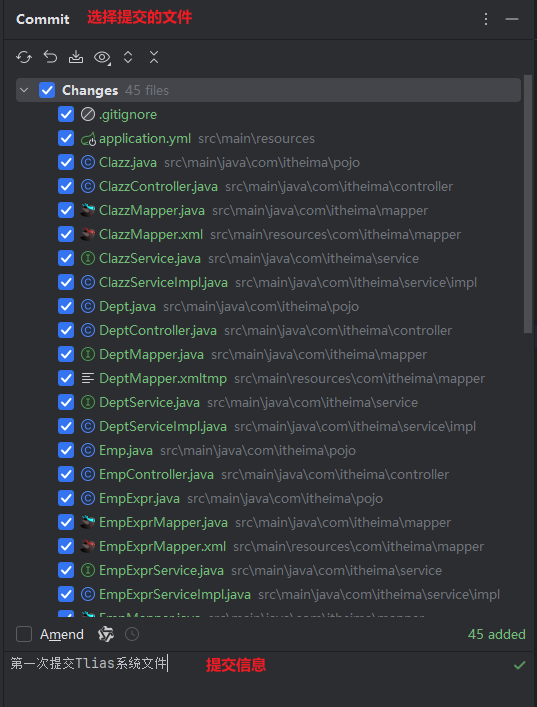The height and width of the screenshot is (707, 537).
Task: Click the class icon of EmpExprServiceImpl.java
Action: tap(87, 594)
